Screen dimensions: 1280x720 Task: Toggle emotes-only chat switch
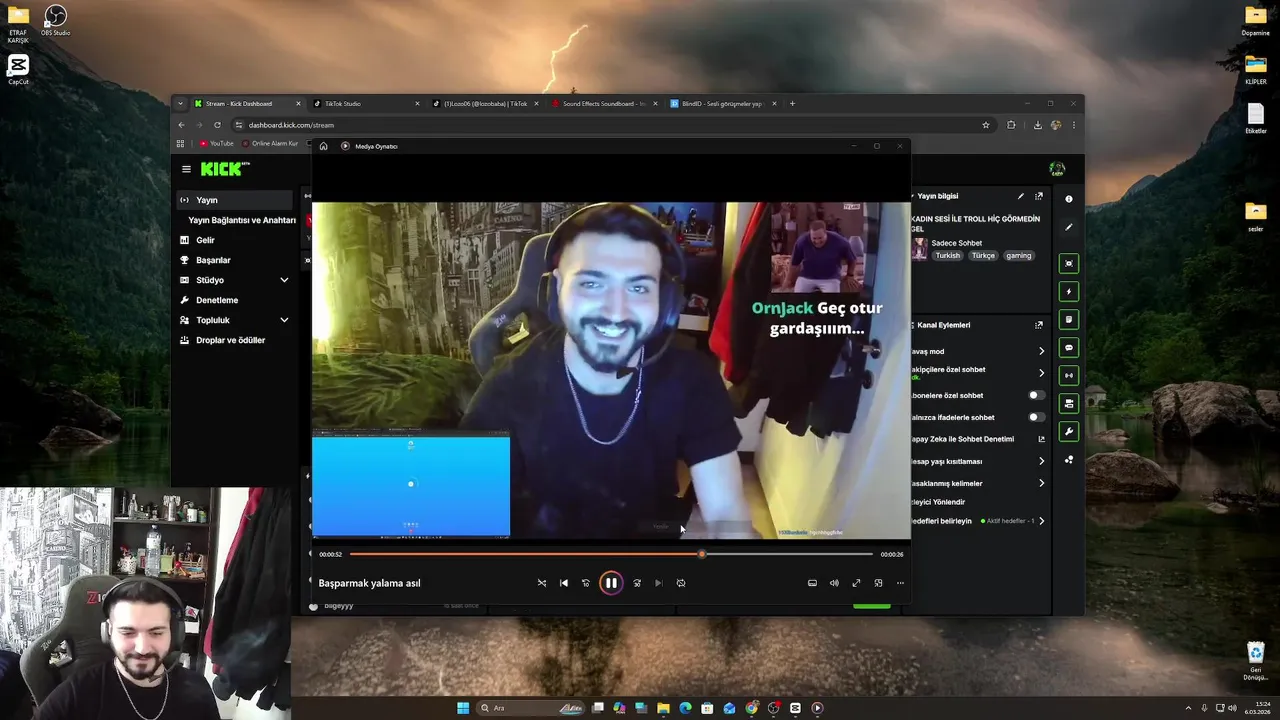click(x=1036, y=417)
